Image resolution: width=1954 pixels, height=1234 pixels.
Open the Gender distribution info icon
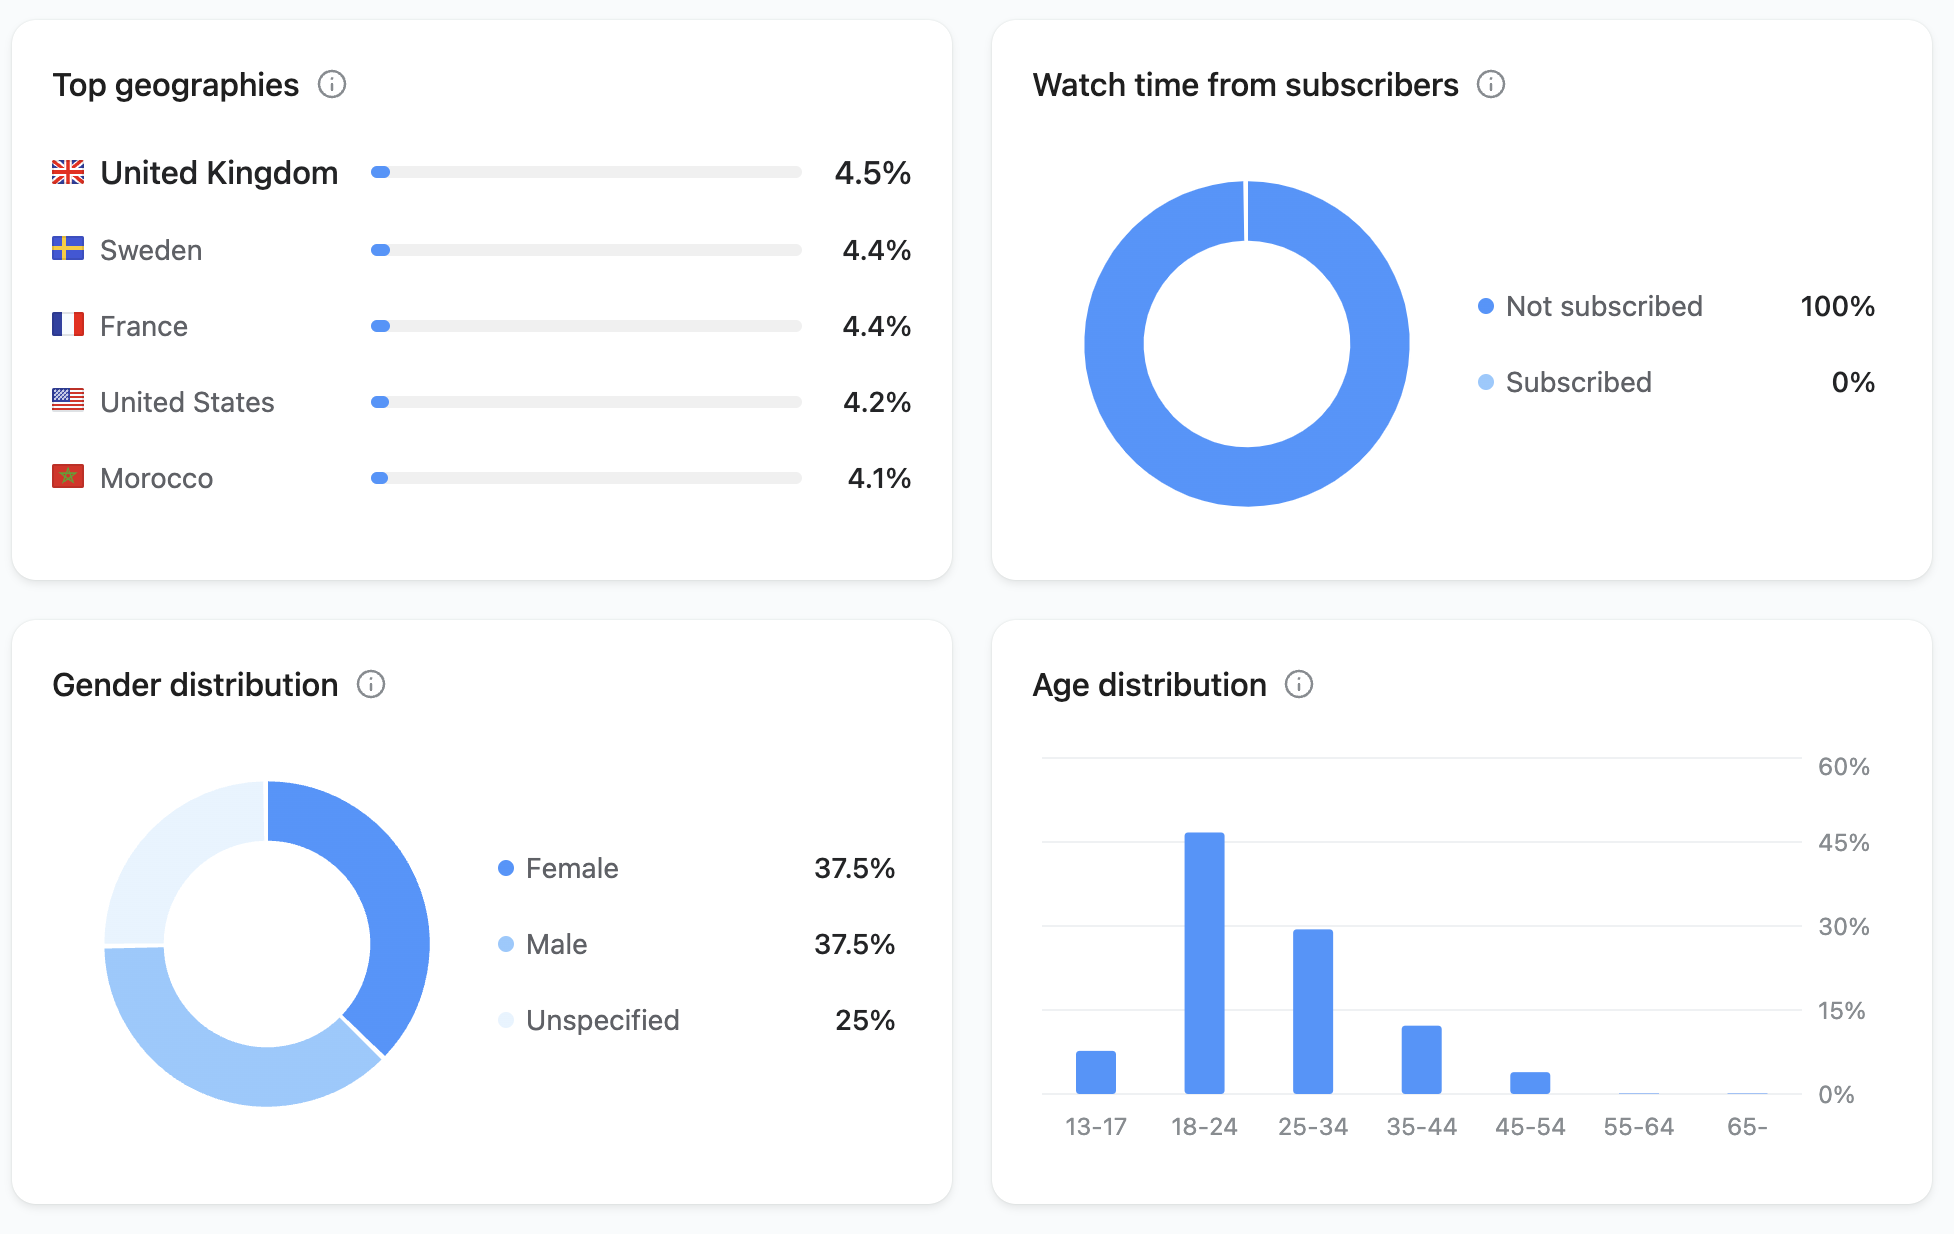tap(371, 685)
